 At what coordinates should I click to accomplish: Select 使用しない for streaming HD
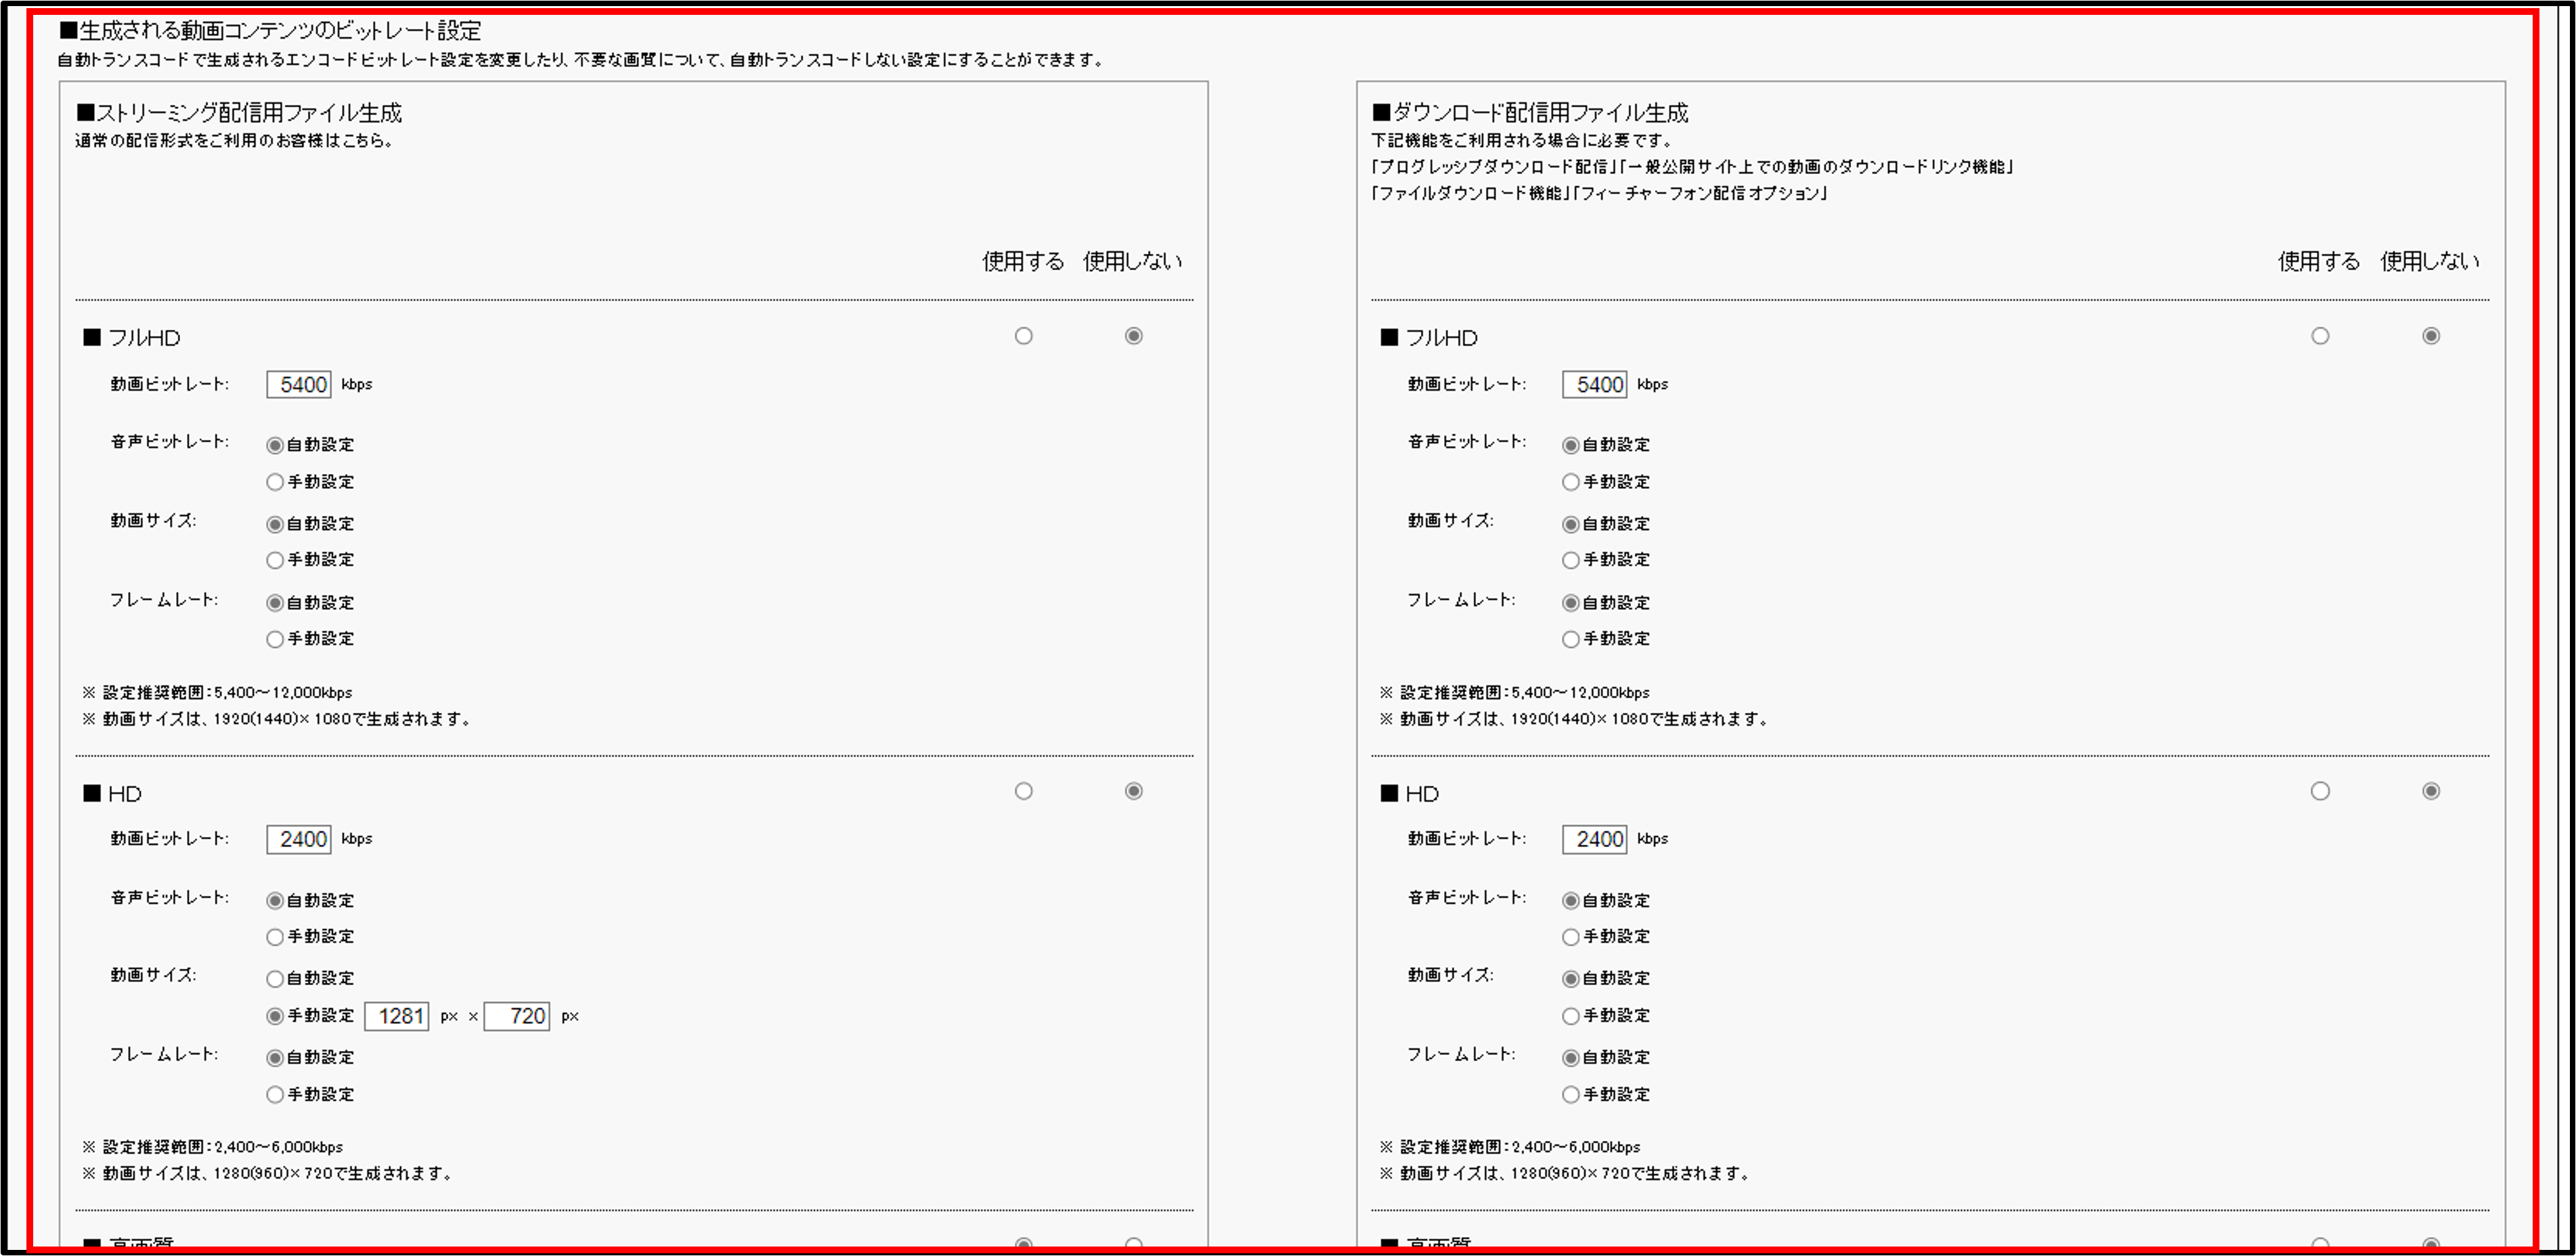[x=1133, y=791]
